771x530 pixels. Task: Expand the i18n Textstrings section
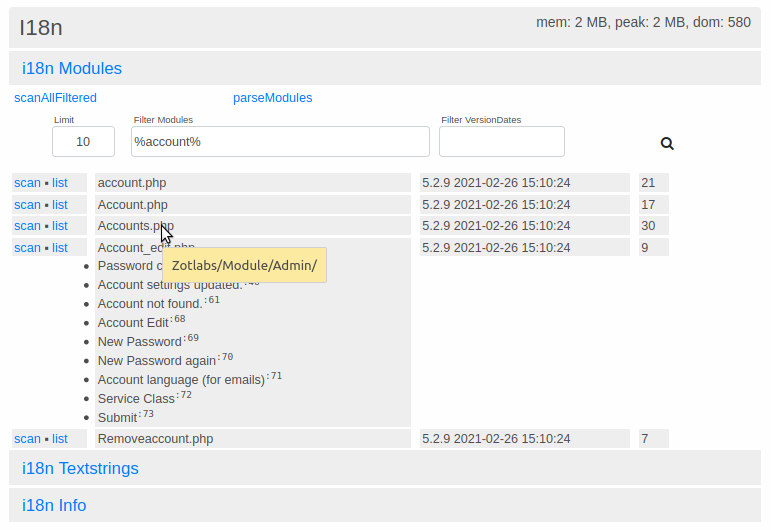pos(80,468)
